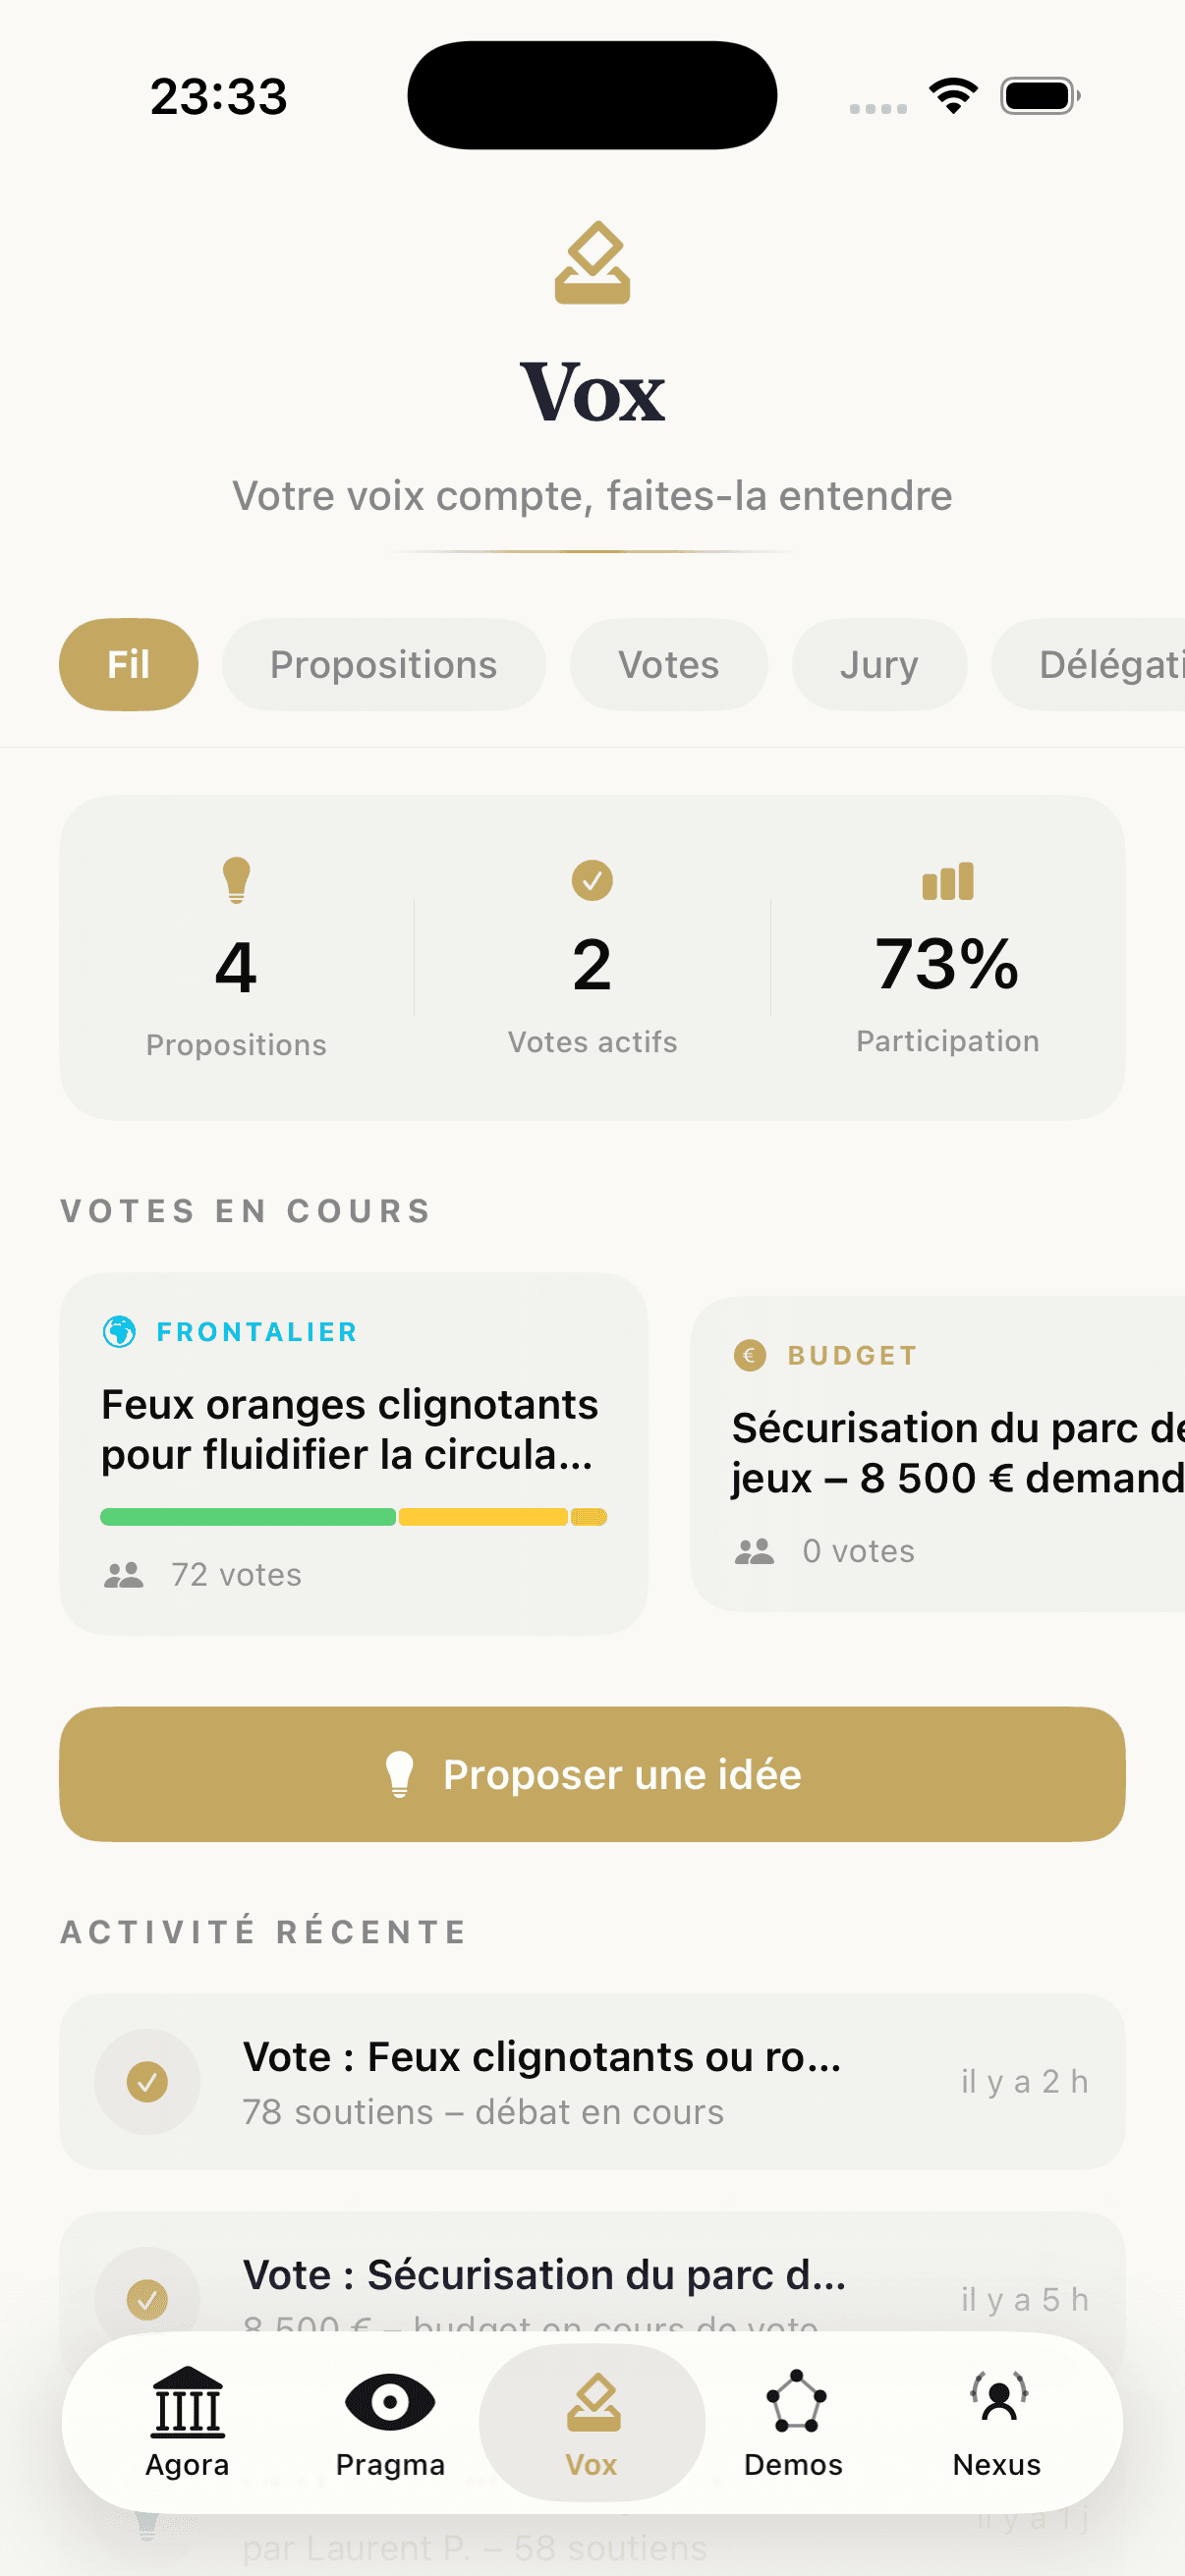Tap the bar chart Participation icon

pyautogui.click(x=947, y=881)
